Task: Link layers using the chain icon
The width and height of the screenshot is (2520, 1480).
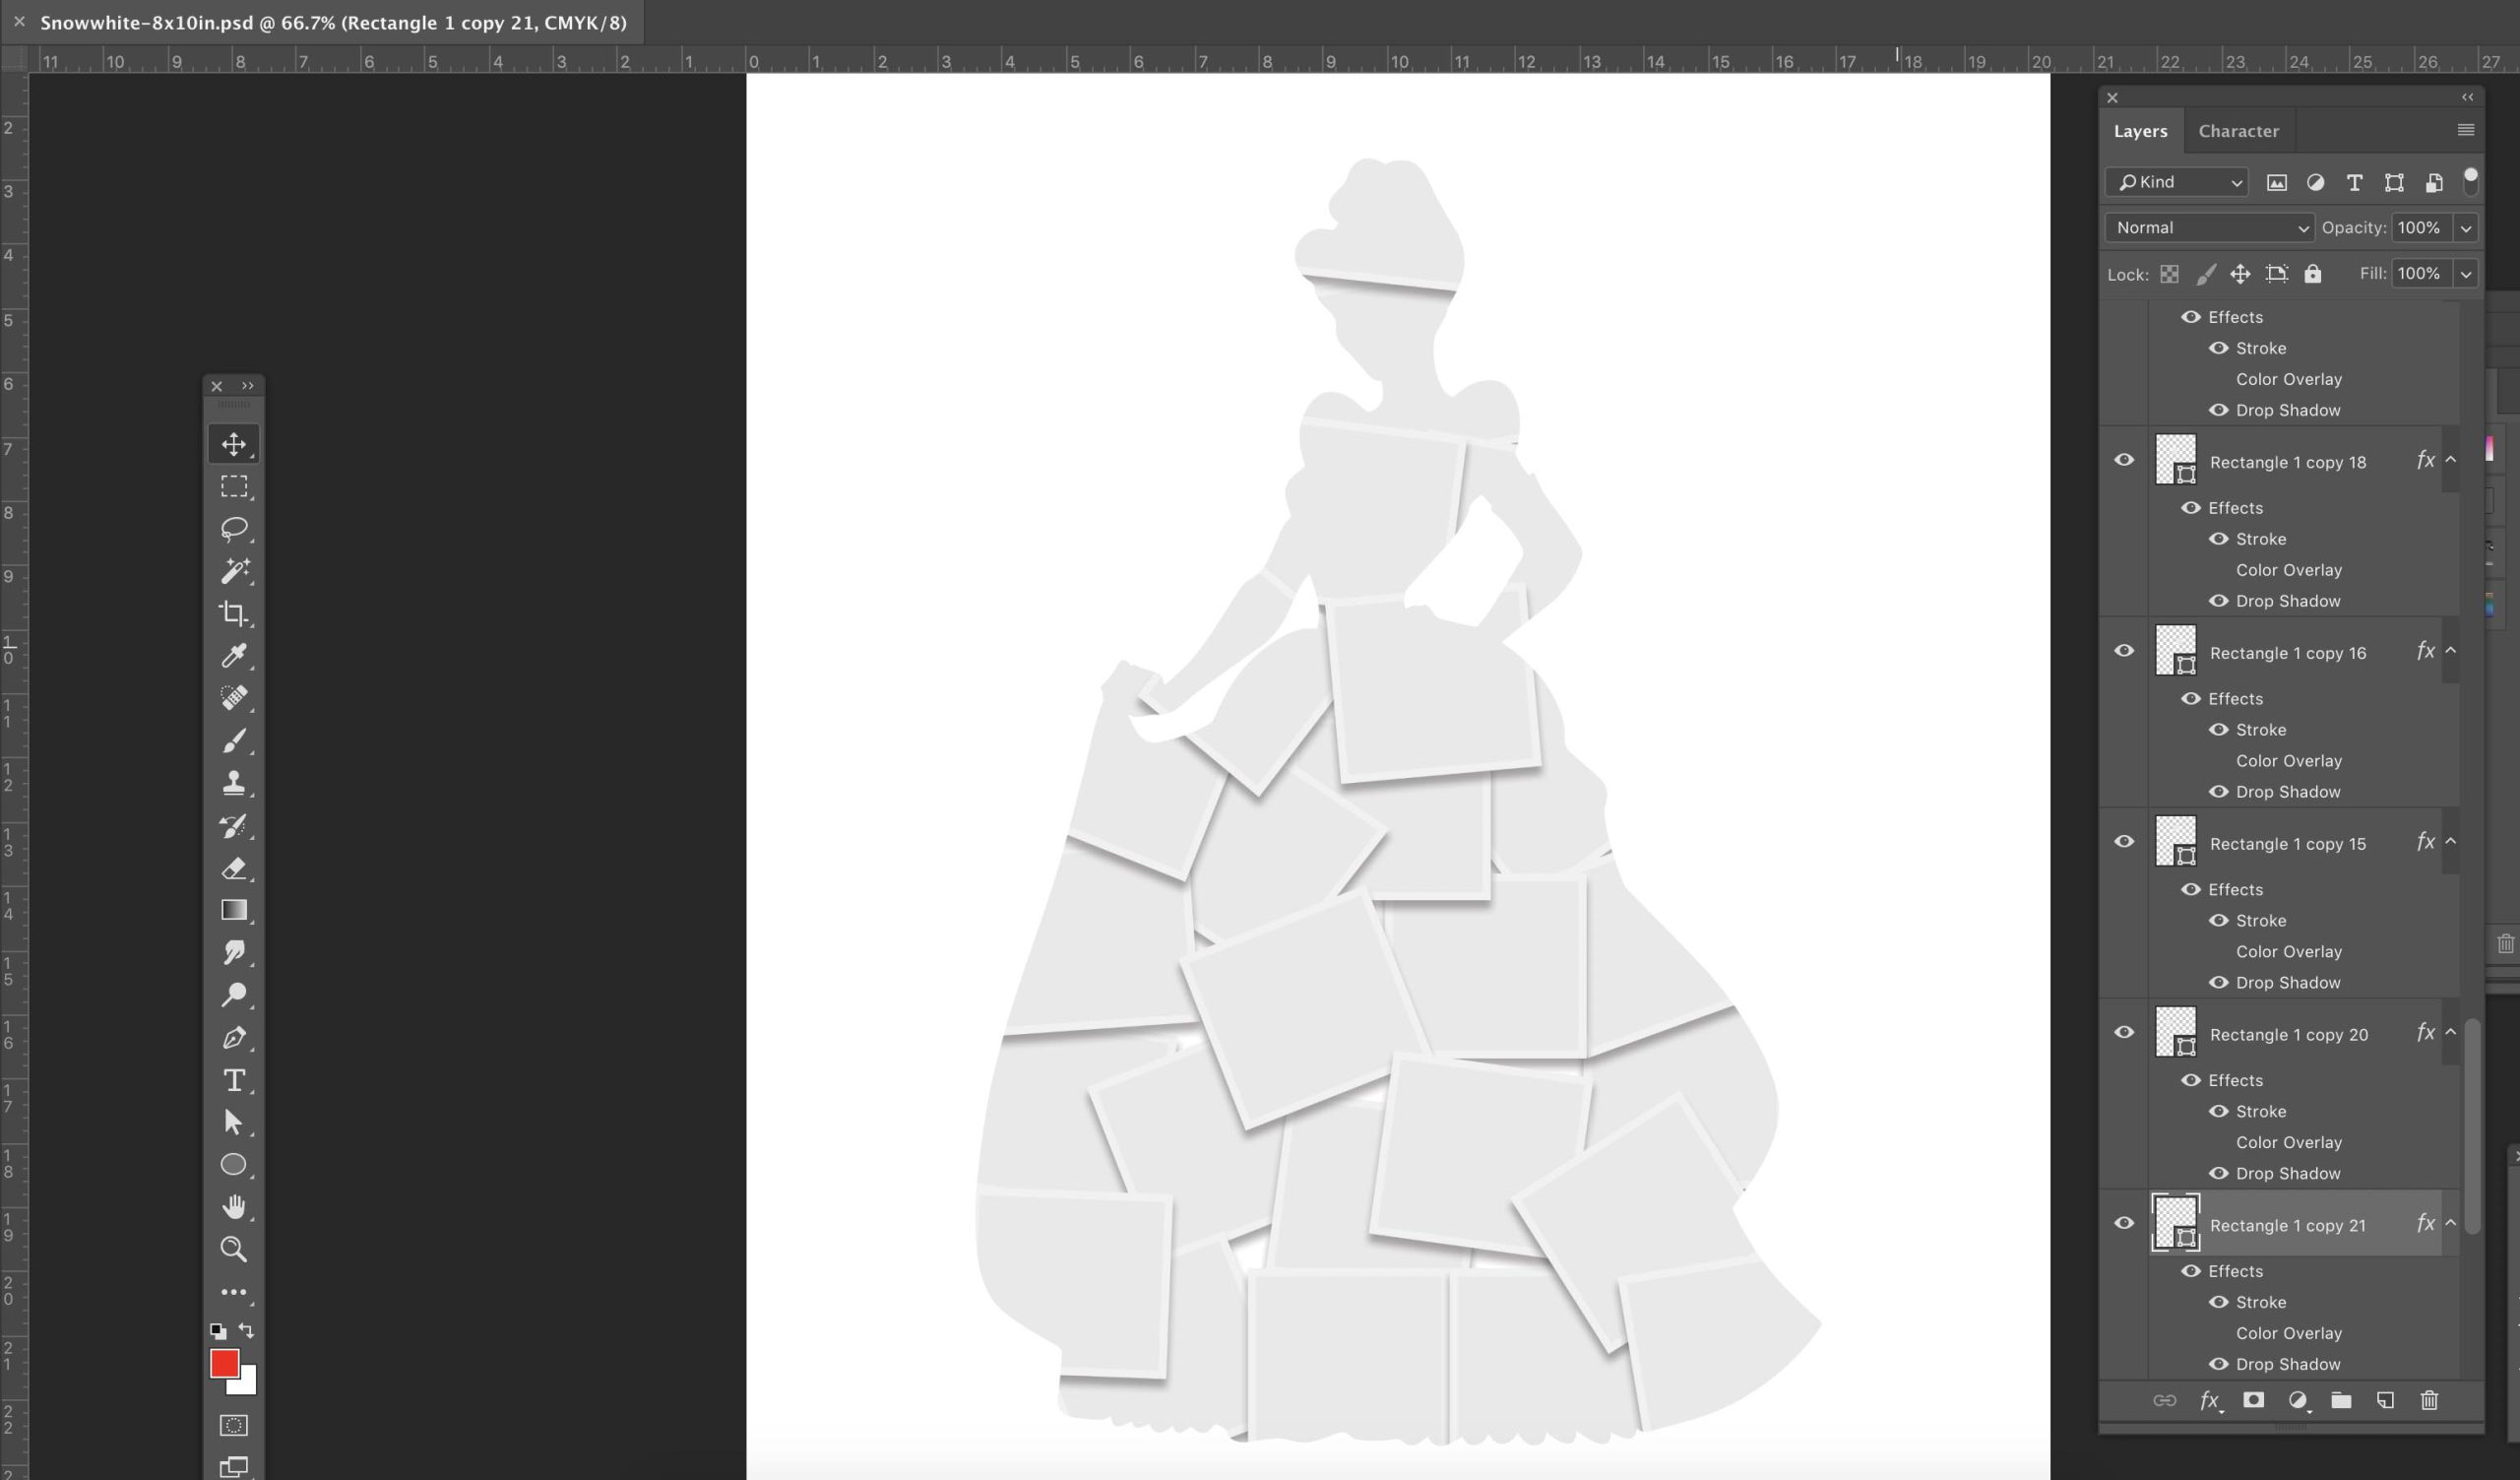Action: (2165, 1400)
